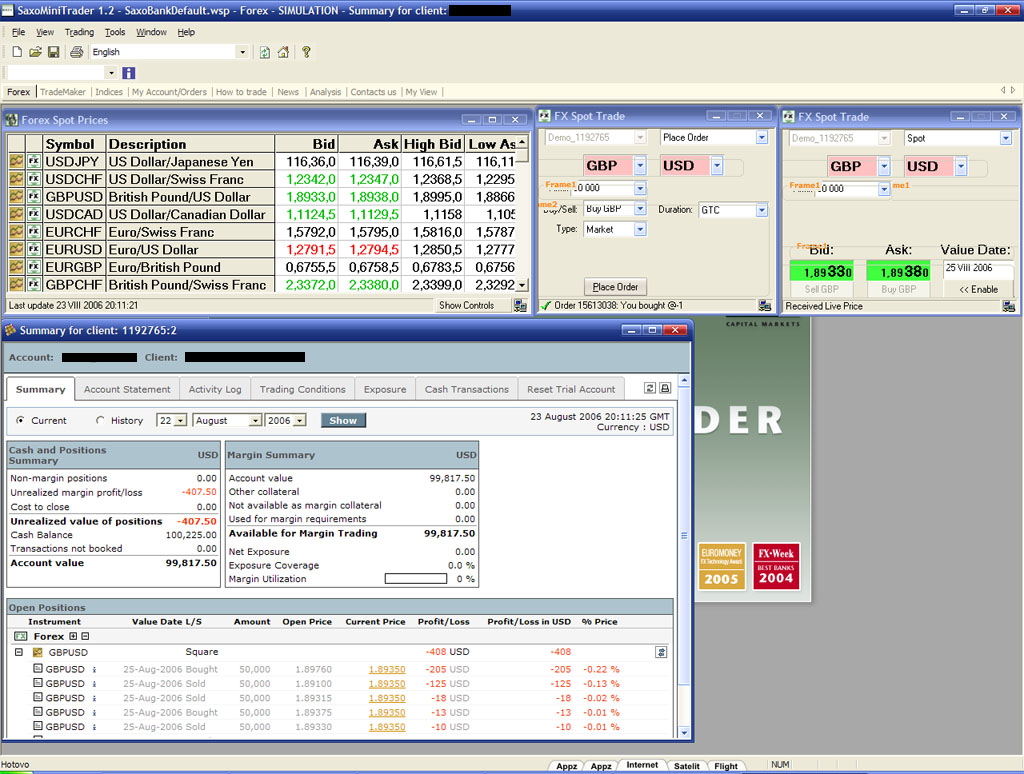The image size is (1024, 774).
Task: Click the Save floppy disk icon
Action: (x=53, y=52)
